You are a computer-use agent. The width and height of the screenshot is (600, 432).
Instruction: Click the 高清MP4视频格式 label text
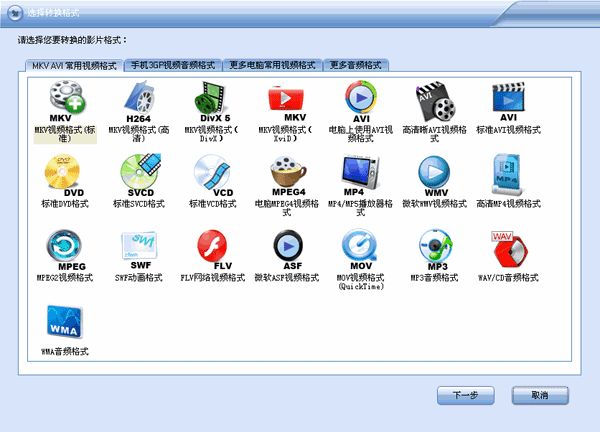[x=509, y=204]
